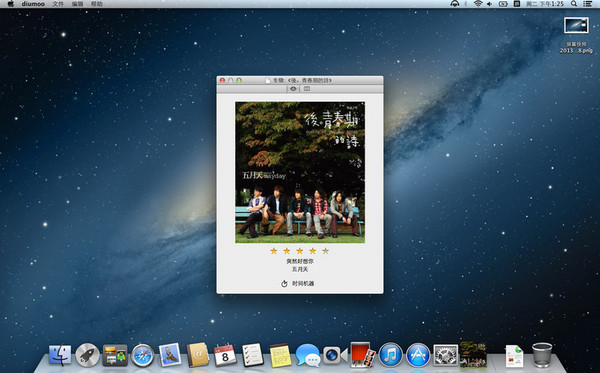Open the Apple menu
Image resolution: width=600 pixels, height=373 pixels.
pos(11,4)
